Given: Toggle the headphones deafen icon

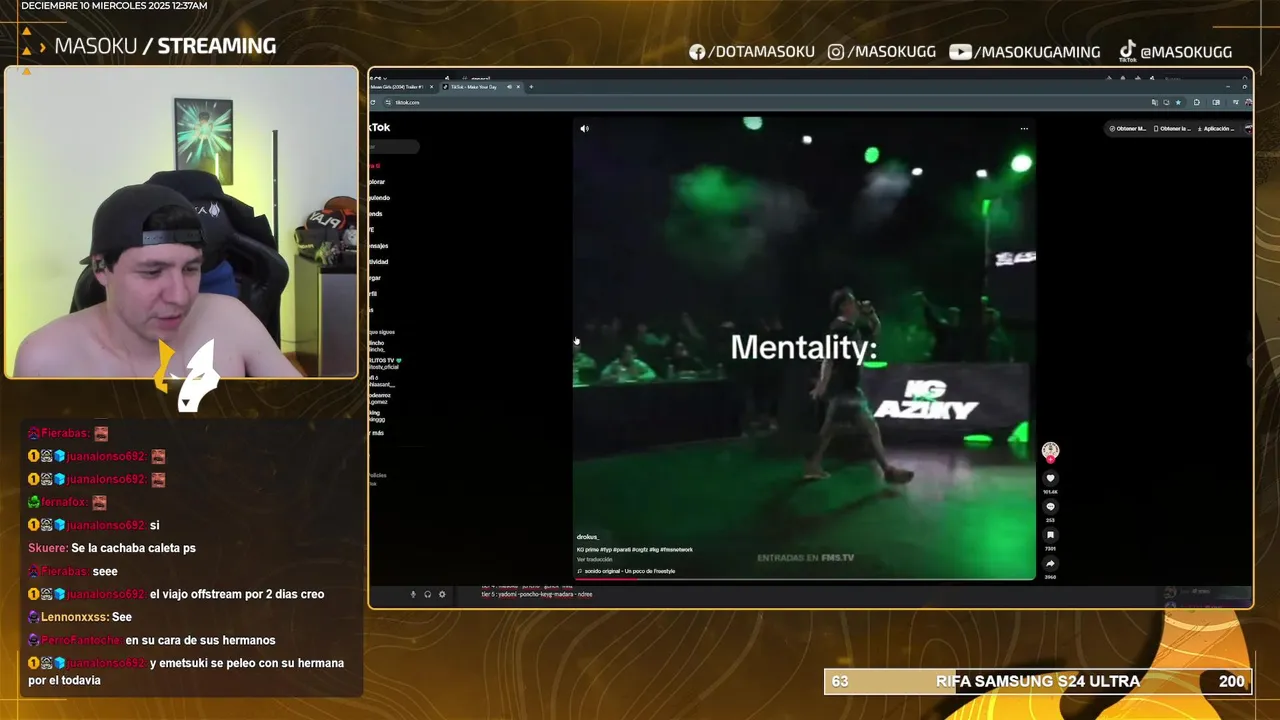Looking at the screenshot, I should pyautogui.click(x=427, y=594).
